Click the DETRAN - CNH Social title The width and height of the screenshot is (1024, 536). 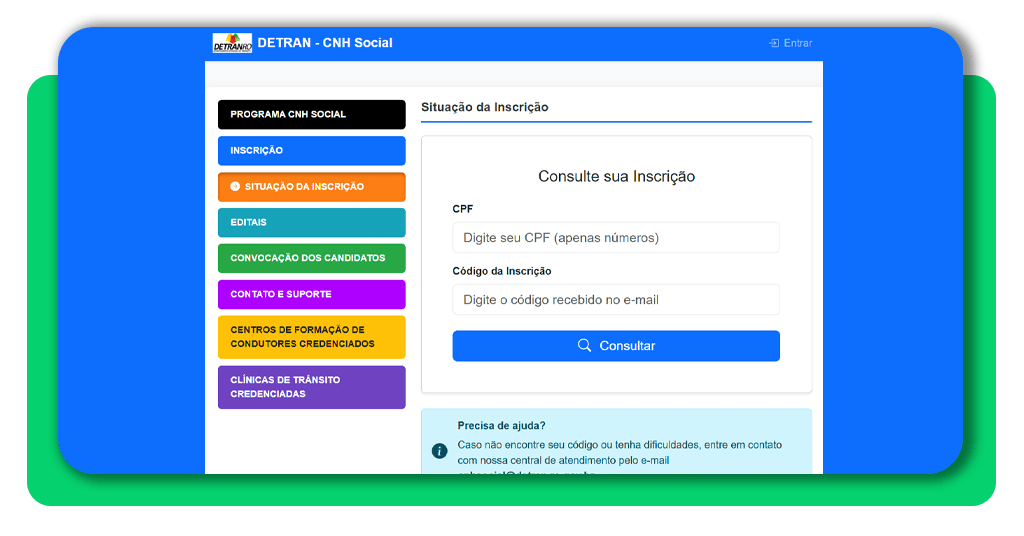325,43
